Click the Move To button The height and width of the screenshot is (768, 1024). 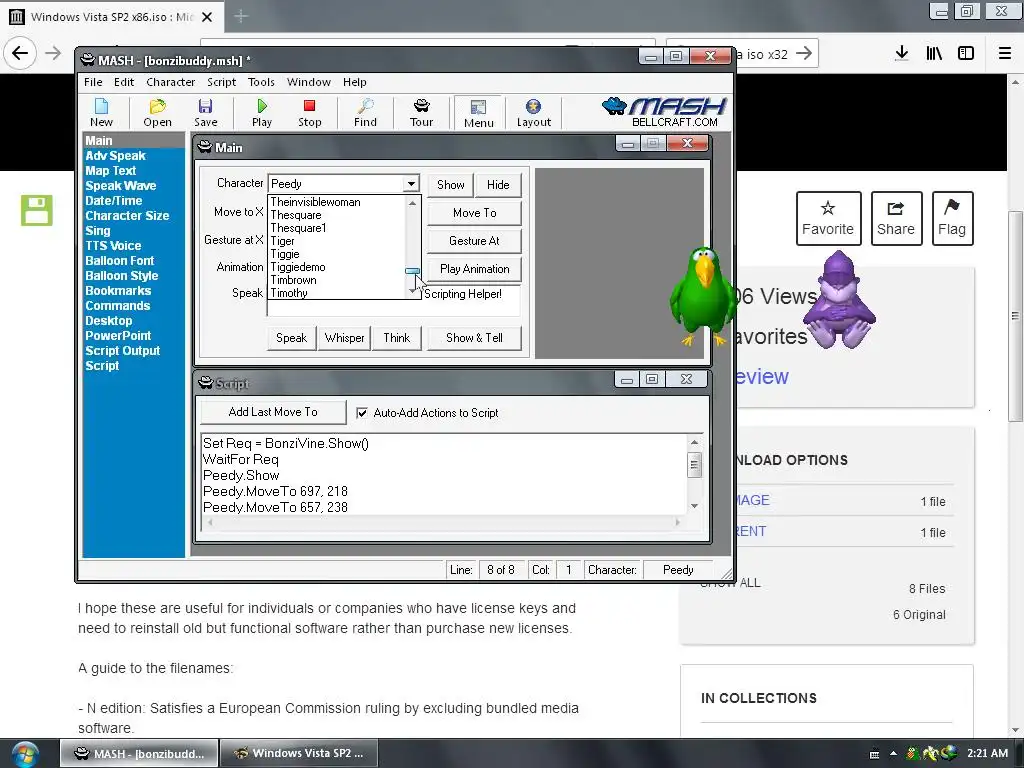474,213
